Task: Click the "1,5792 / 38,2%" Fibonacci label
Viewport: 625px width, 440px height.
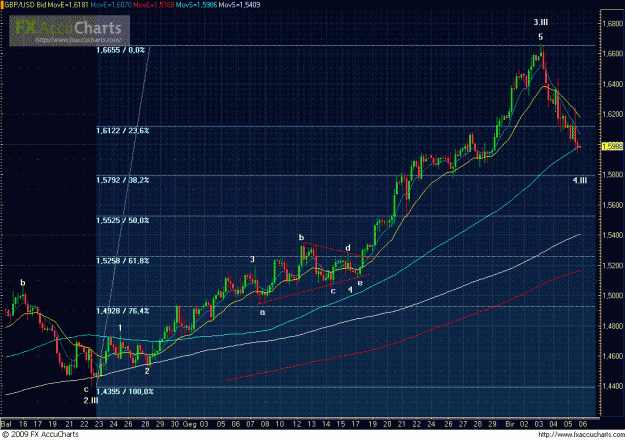Action: (122, 180)
